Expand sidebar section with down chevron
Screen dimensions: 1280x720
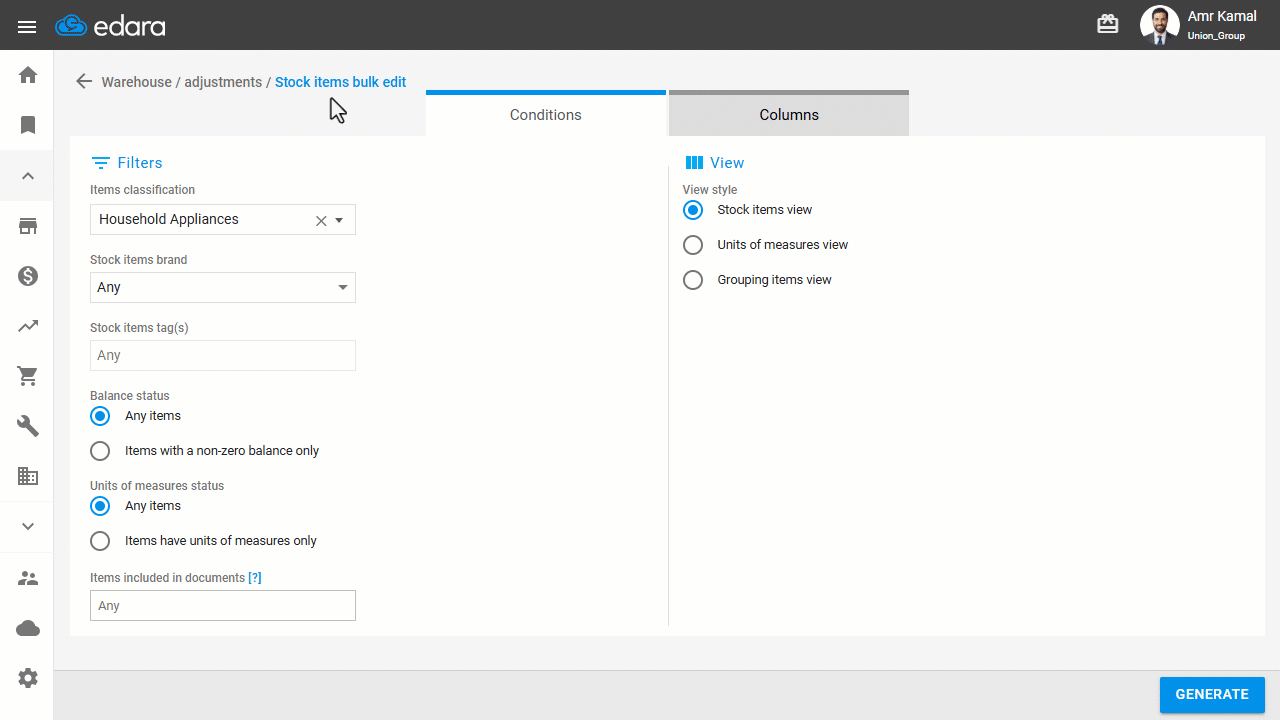(28, 526)
